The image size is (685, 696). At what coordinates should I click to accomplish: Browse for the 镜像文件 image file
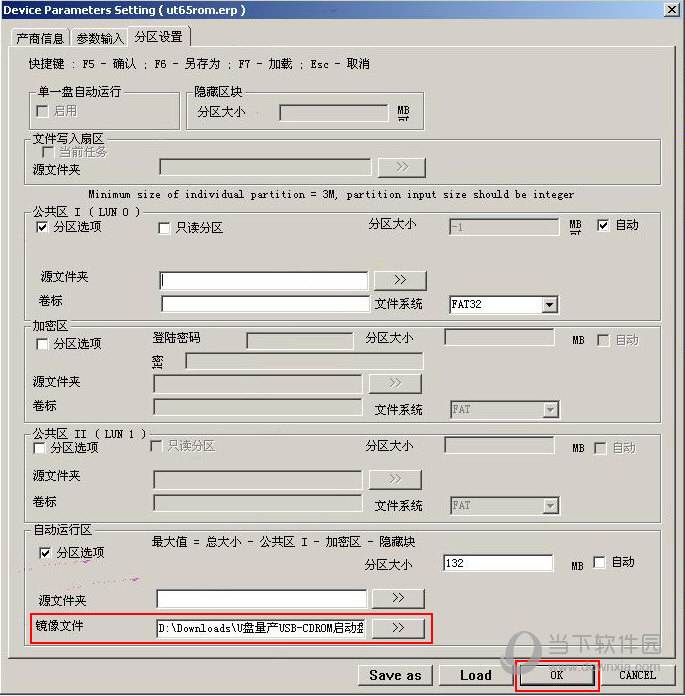pos(398,628)
